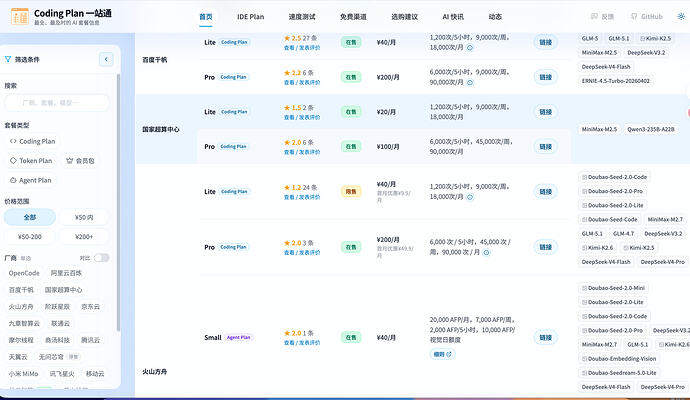Choose the ¥200+ price range

tap(84, 237)
